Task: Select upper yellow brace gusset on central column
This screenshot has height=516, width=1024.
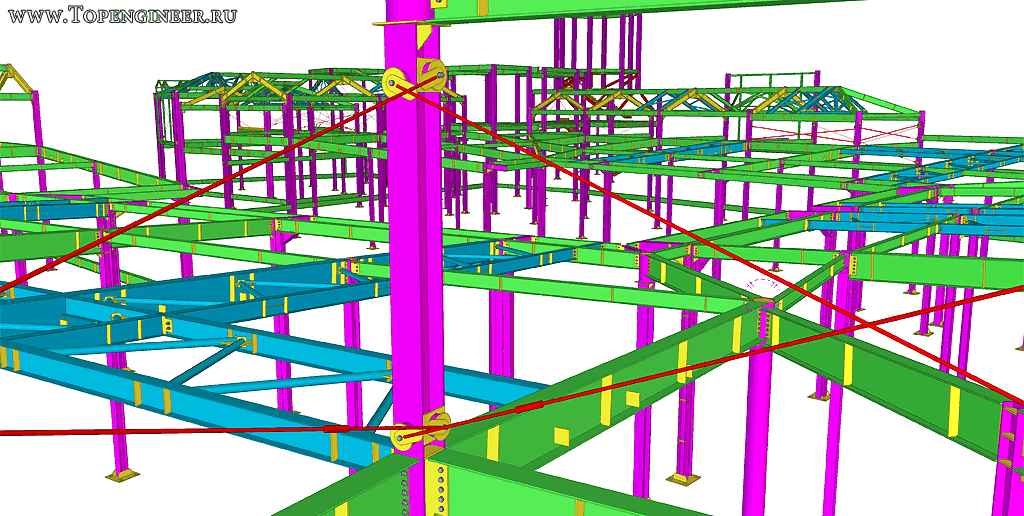Action: pyautogui.click(x=414, y=79)
